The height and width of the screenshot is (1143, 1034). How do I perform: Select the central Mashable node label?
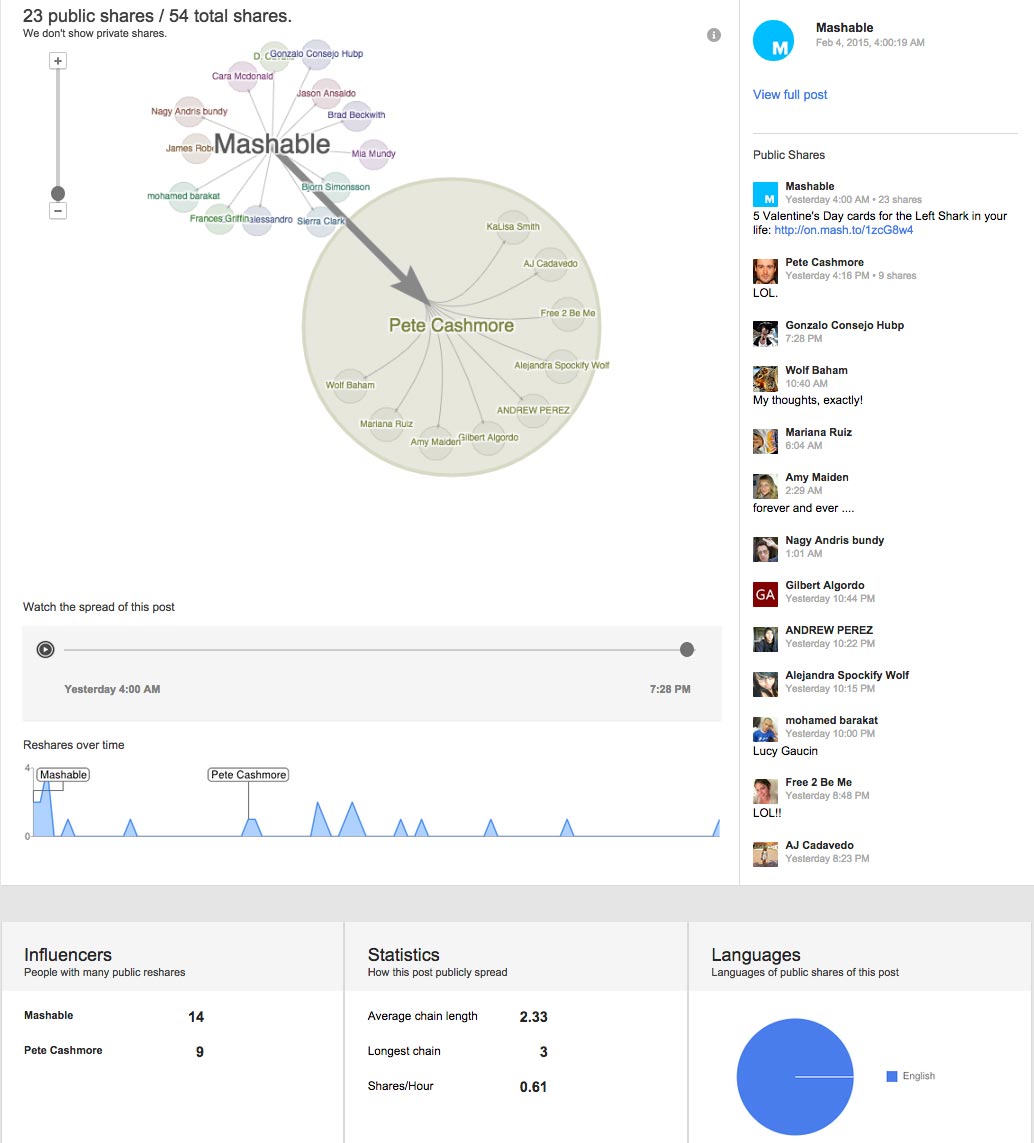272,145
